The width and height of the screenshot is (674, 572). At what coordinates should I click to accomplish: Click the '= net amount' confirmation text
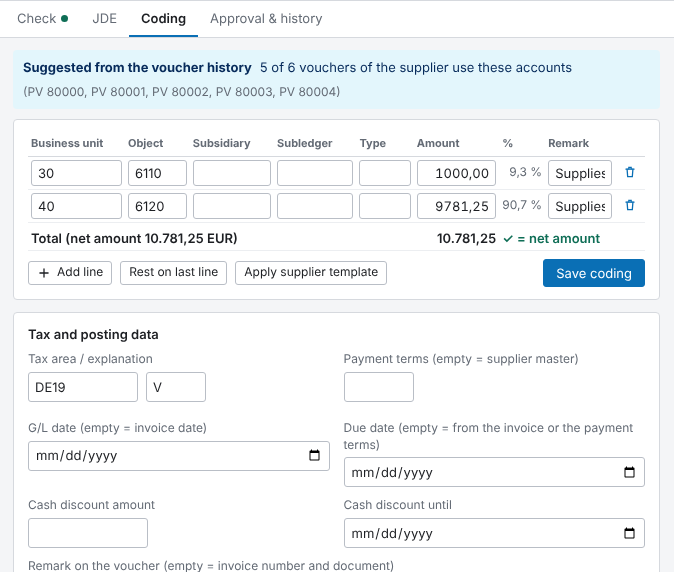558,239
